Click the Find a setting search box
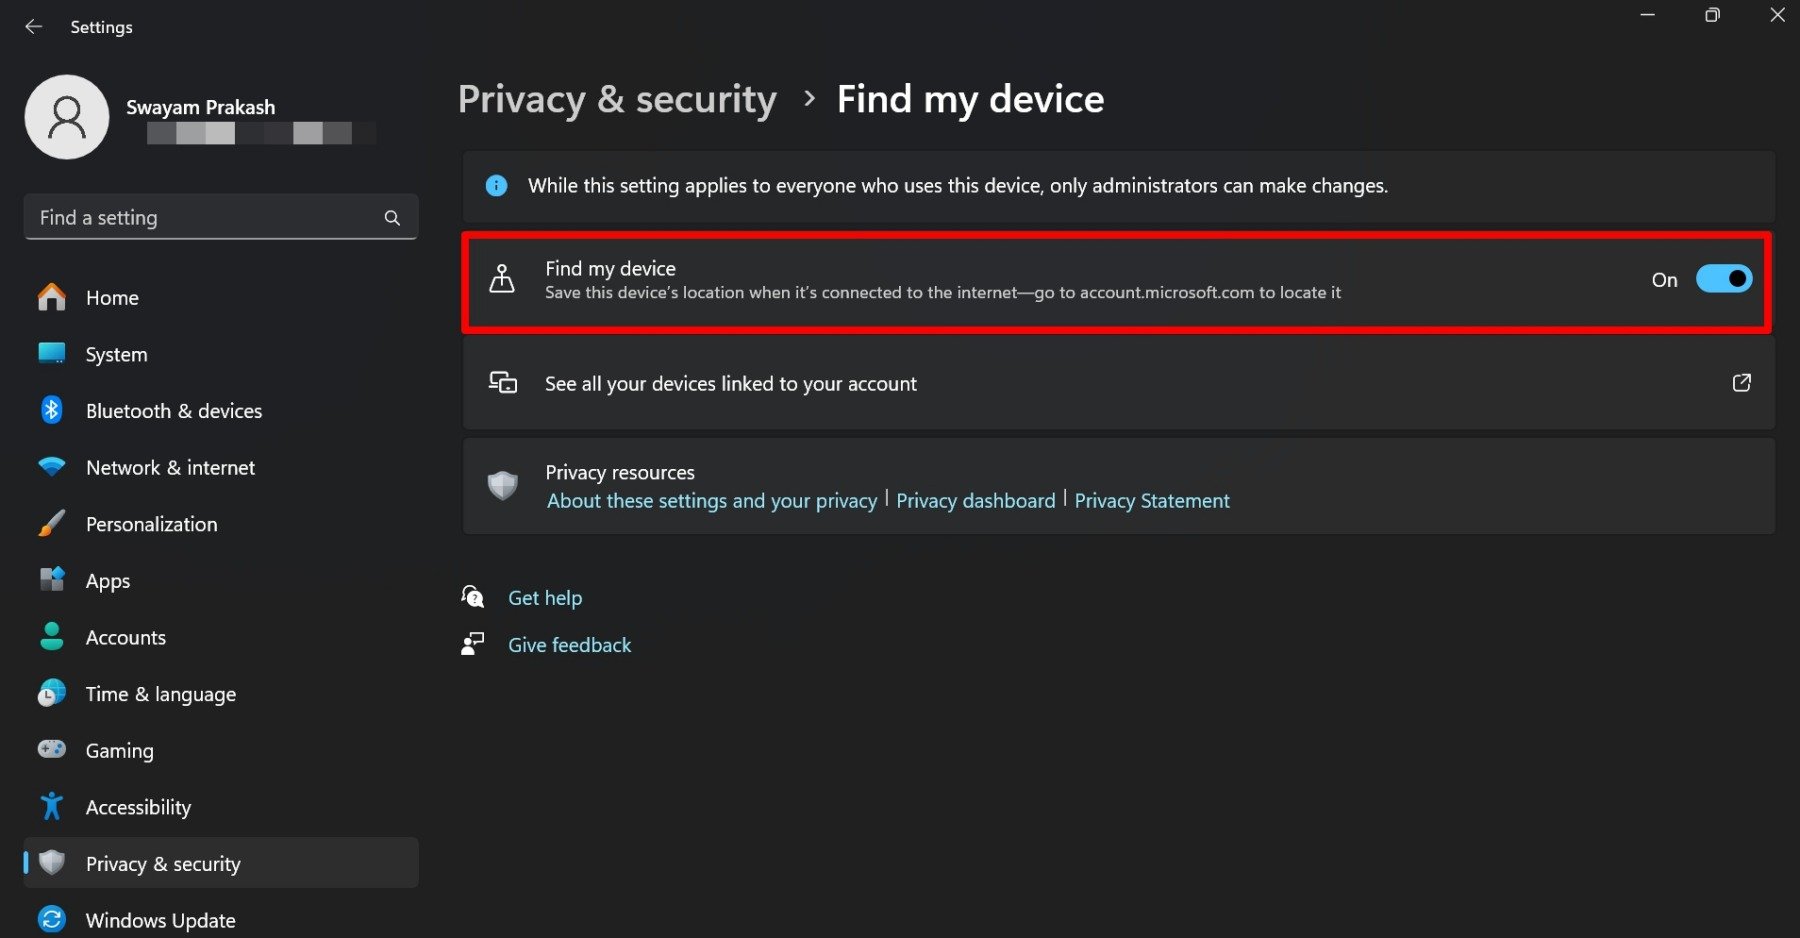1800x938 pixels. (x=200, y=217)
